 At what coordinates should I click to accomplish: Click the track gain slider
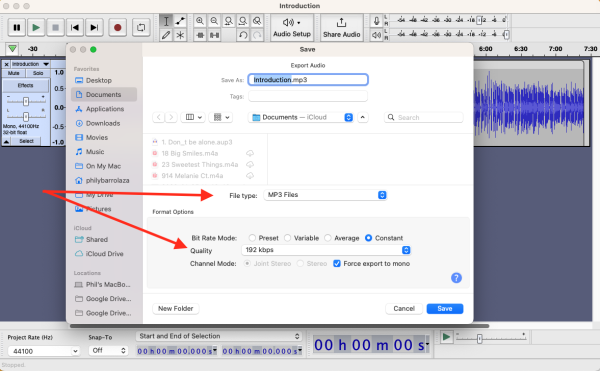[26, 101]
